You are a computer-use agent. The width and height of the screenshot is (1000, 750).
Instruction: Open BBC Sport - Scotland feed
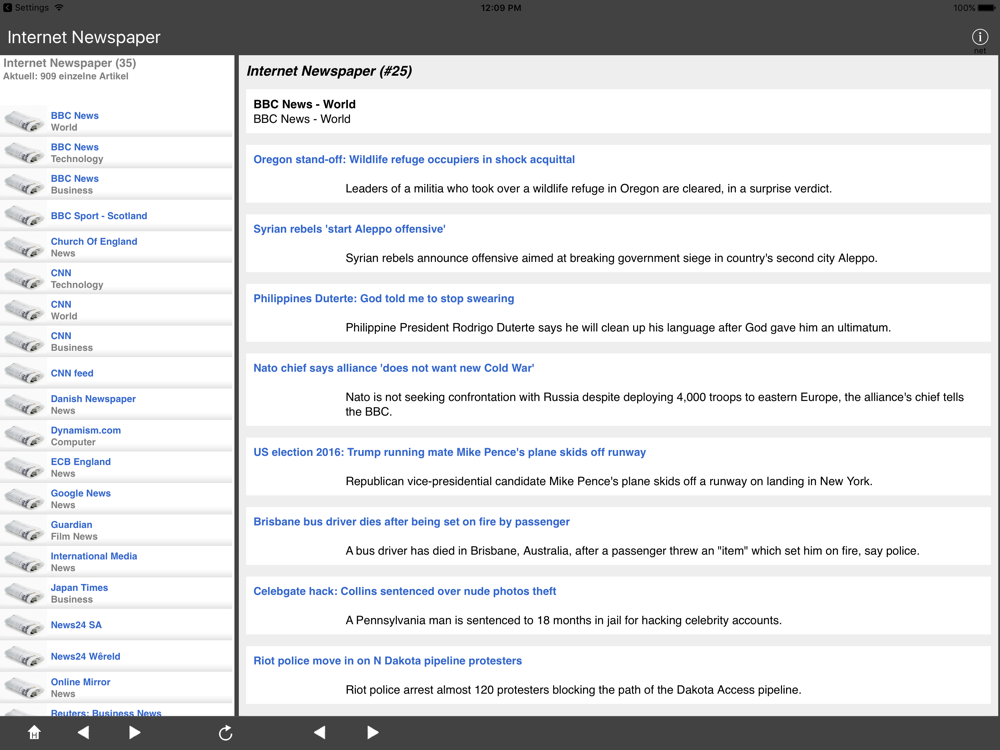[x=117, y=216]
